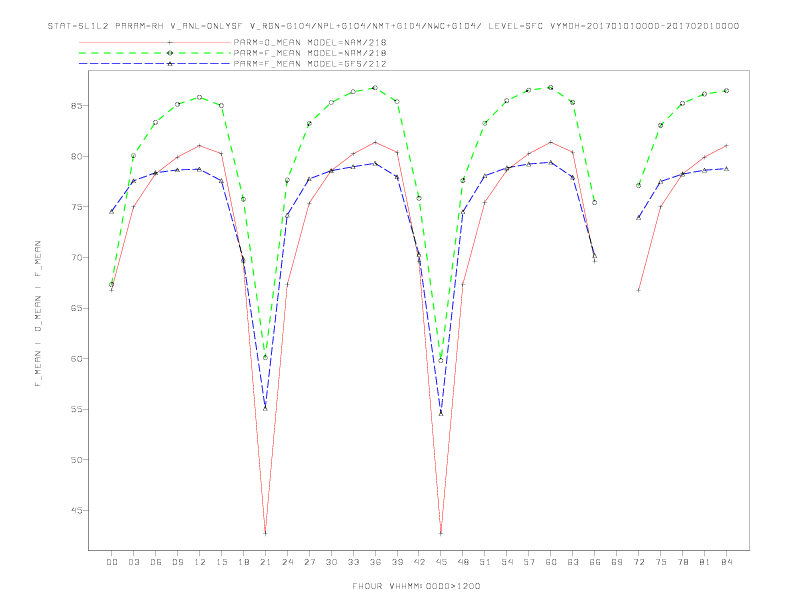Viewport: 792px width, 612px height.
Task: Click blue GFS triangle point at hour 21
Action: click(265, 408)
